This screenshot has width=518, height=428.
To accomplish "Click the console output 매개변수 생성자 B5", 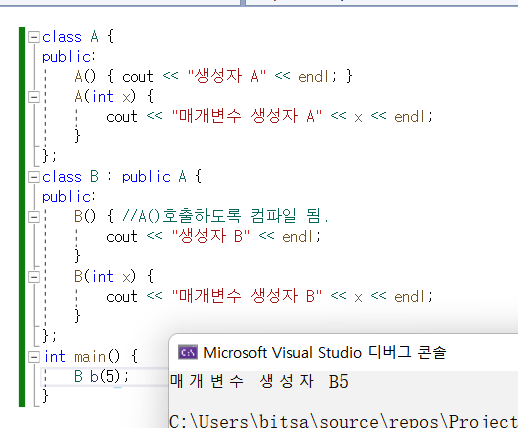I will tap(259, 381).
